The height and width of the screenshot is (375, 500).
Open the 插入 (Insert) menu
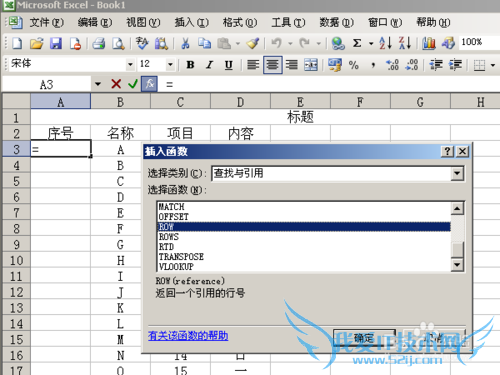pos(192,22)
